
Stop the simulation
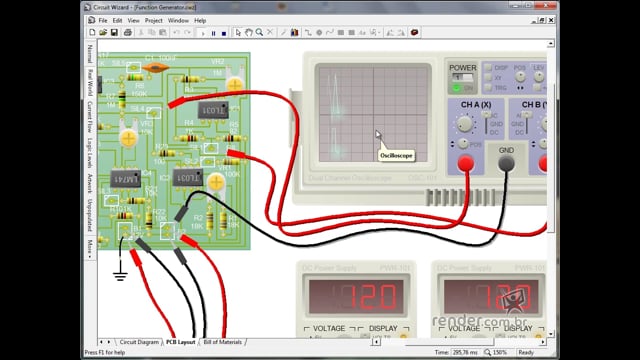[x=224, y=33]
